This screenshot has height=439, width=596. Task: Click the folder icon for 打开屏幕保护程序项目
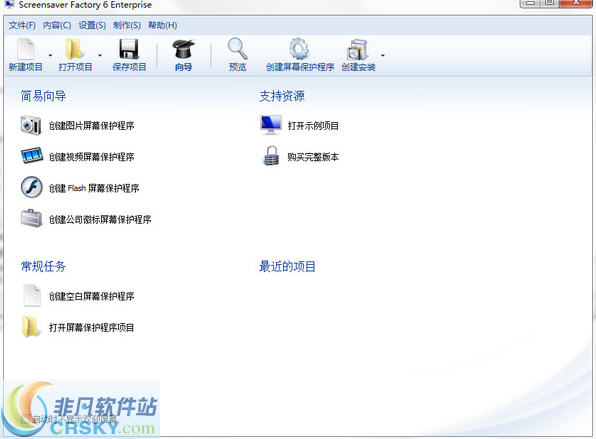pyautogui.click(x=31, y=327)
